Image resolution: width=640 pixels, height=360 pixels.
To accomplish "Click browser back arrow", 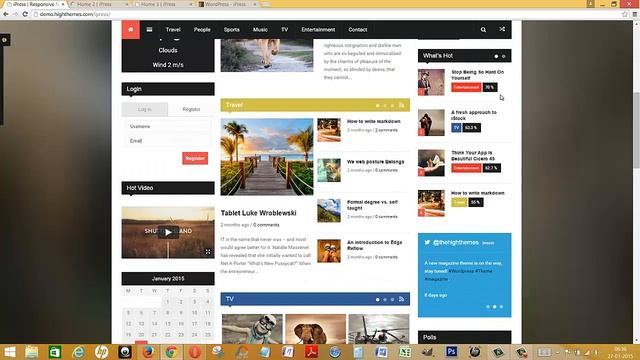I will [6, 14].
